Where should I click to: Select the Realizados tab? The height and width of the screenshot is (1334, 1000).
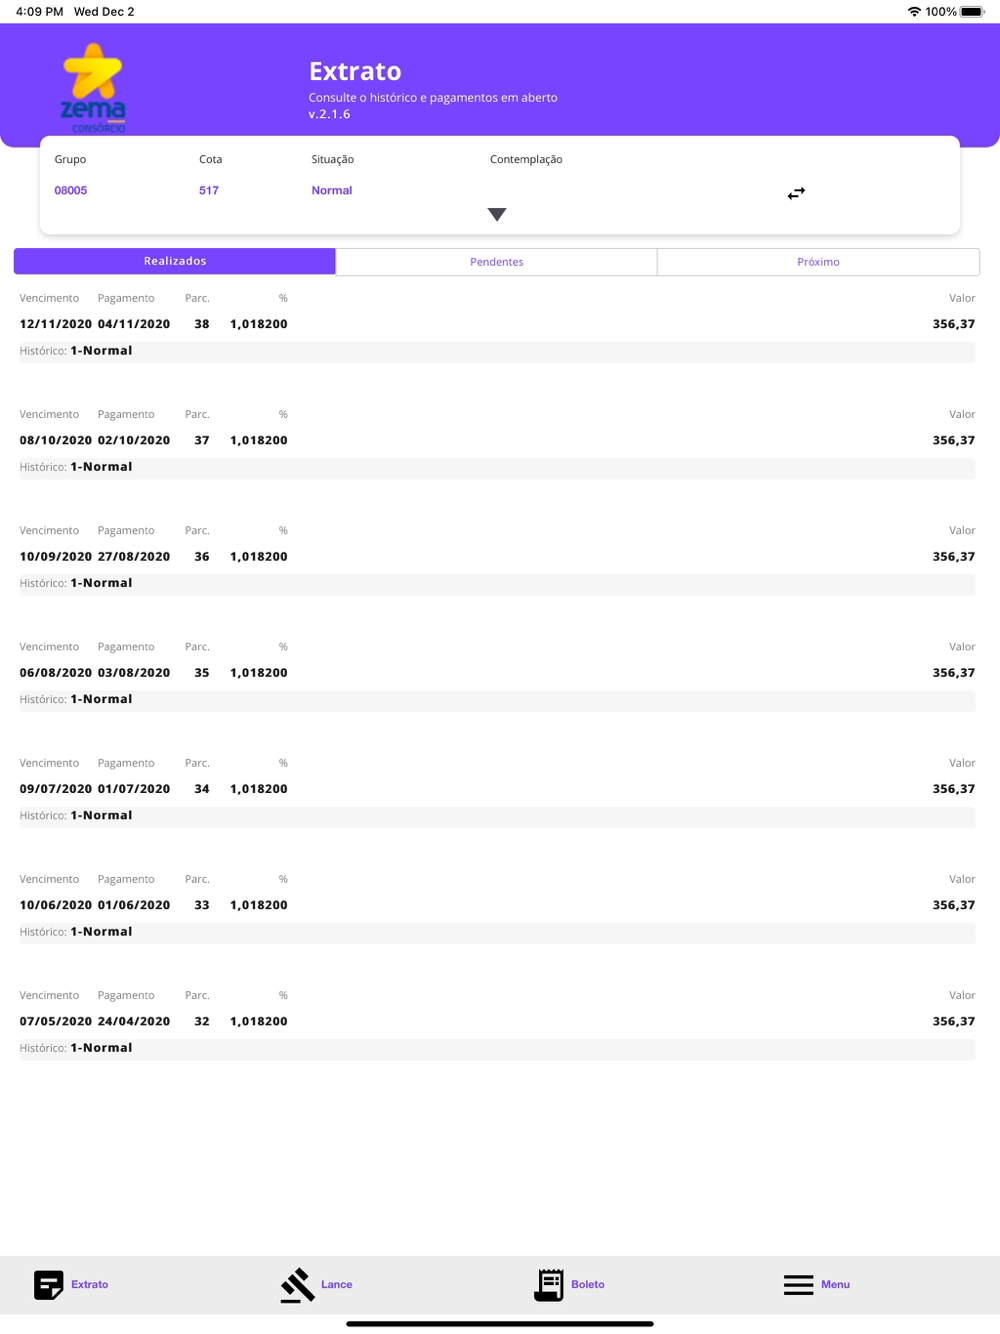pyautogui.click(x=175, y=261)
